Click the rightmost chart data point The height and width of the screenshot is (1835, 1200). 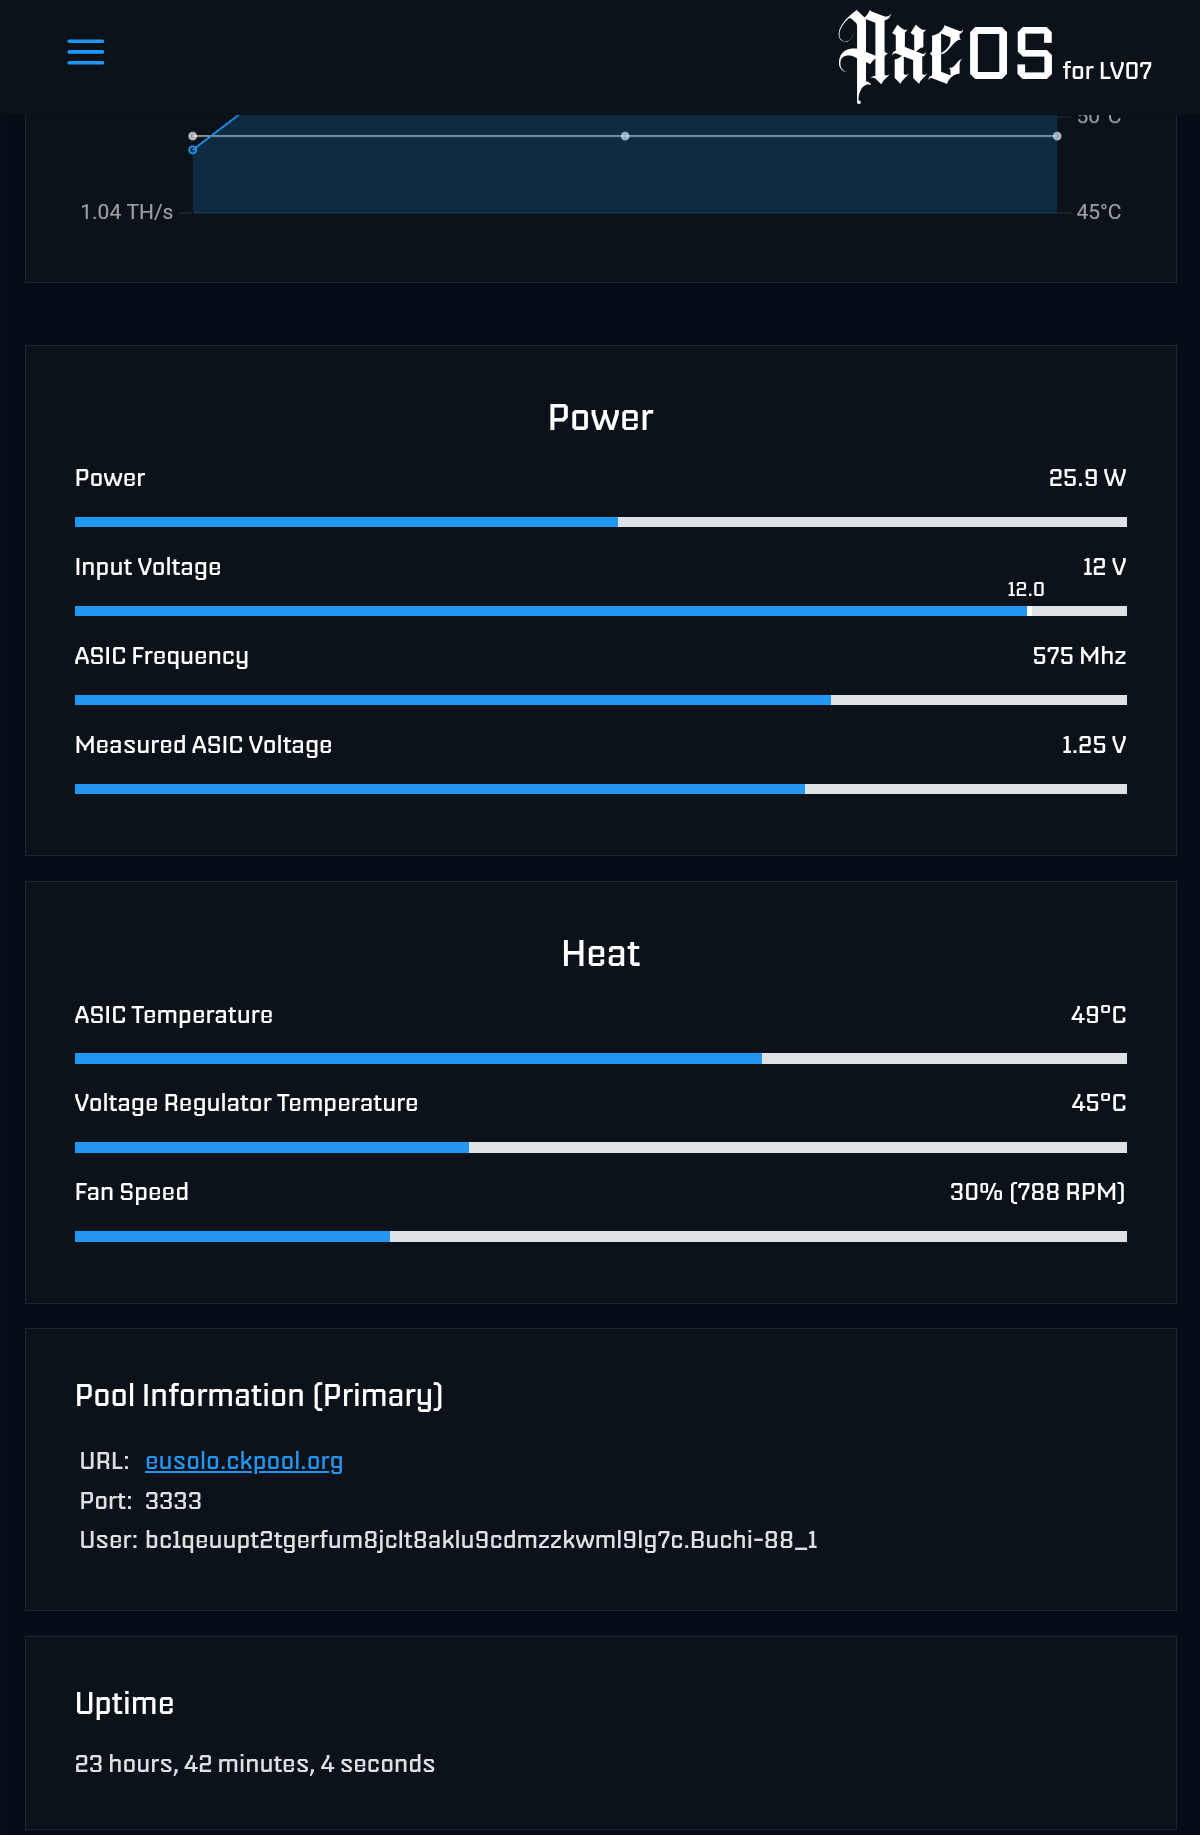1057,136
